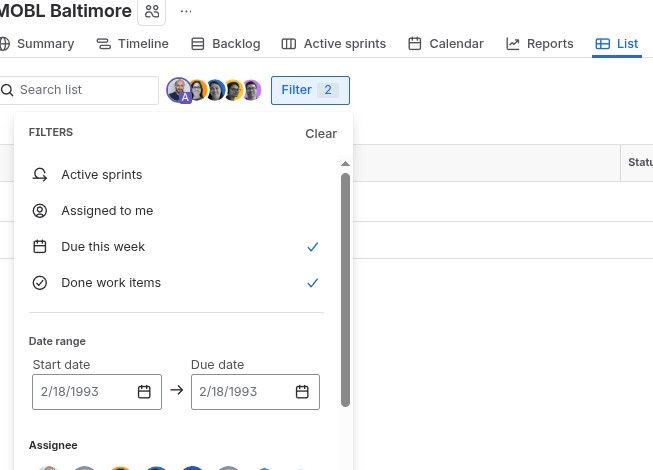Image resolution: width=653 pixels, height=470 pixels.
Task: Click the FILTERS heading
Action: click(x=51, y=132)
